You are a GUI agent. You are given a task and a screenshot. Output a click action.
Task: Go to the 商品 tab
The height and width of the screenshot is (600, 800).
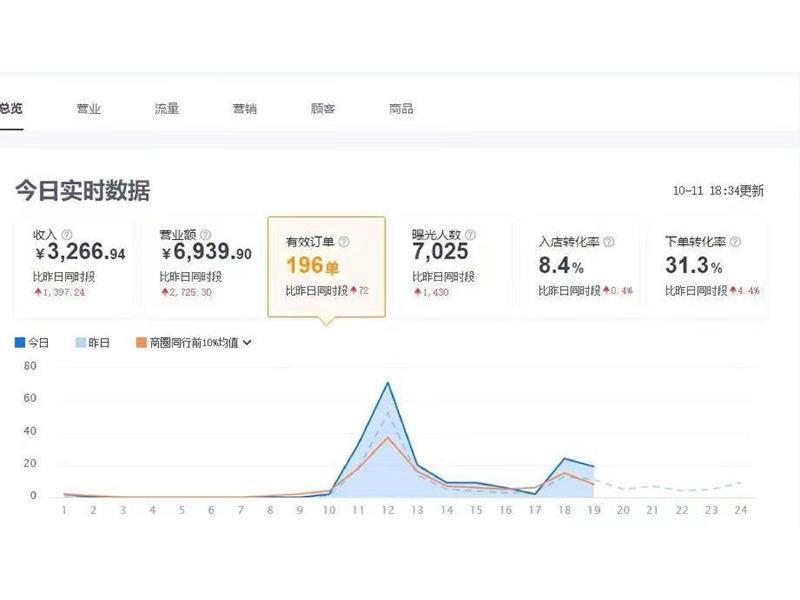click(x=401, y=109)
